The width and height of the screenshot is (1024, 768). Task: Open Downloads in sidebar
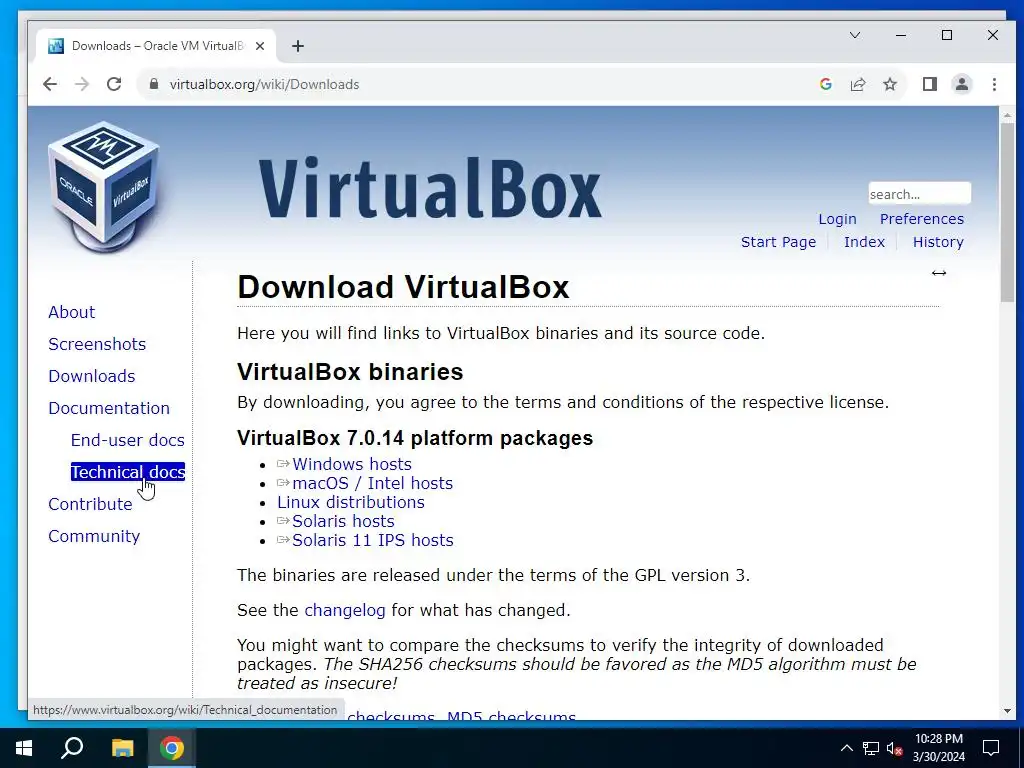click(x=91, y=376)
